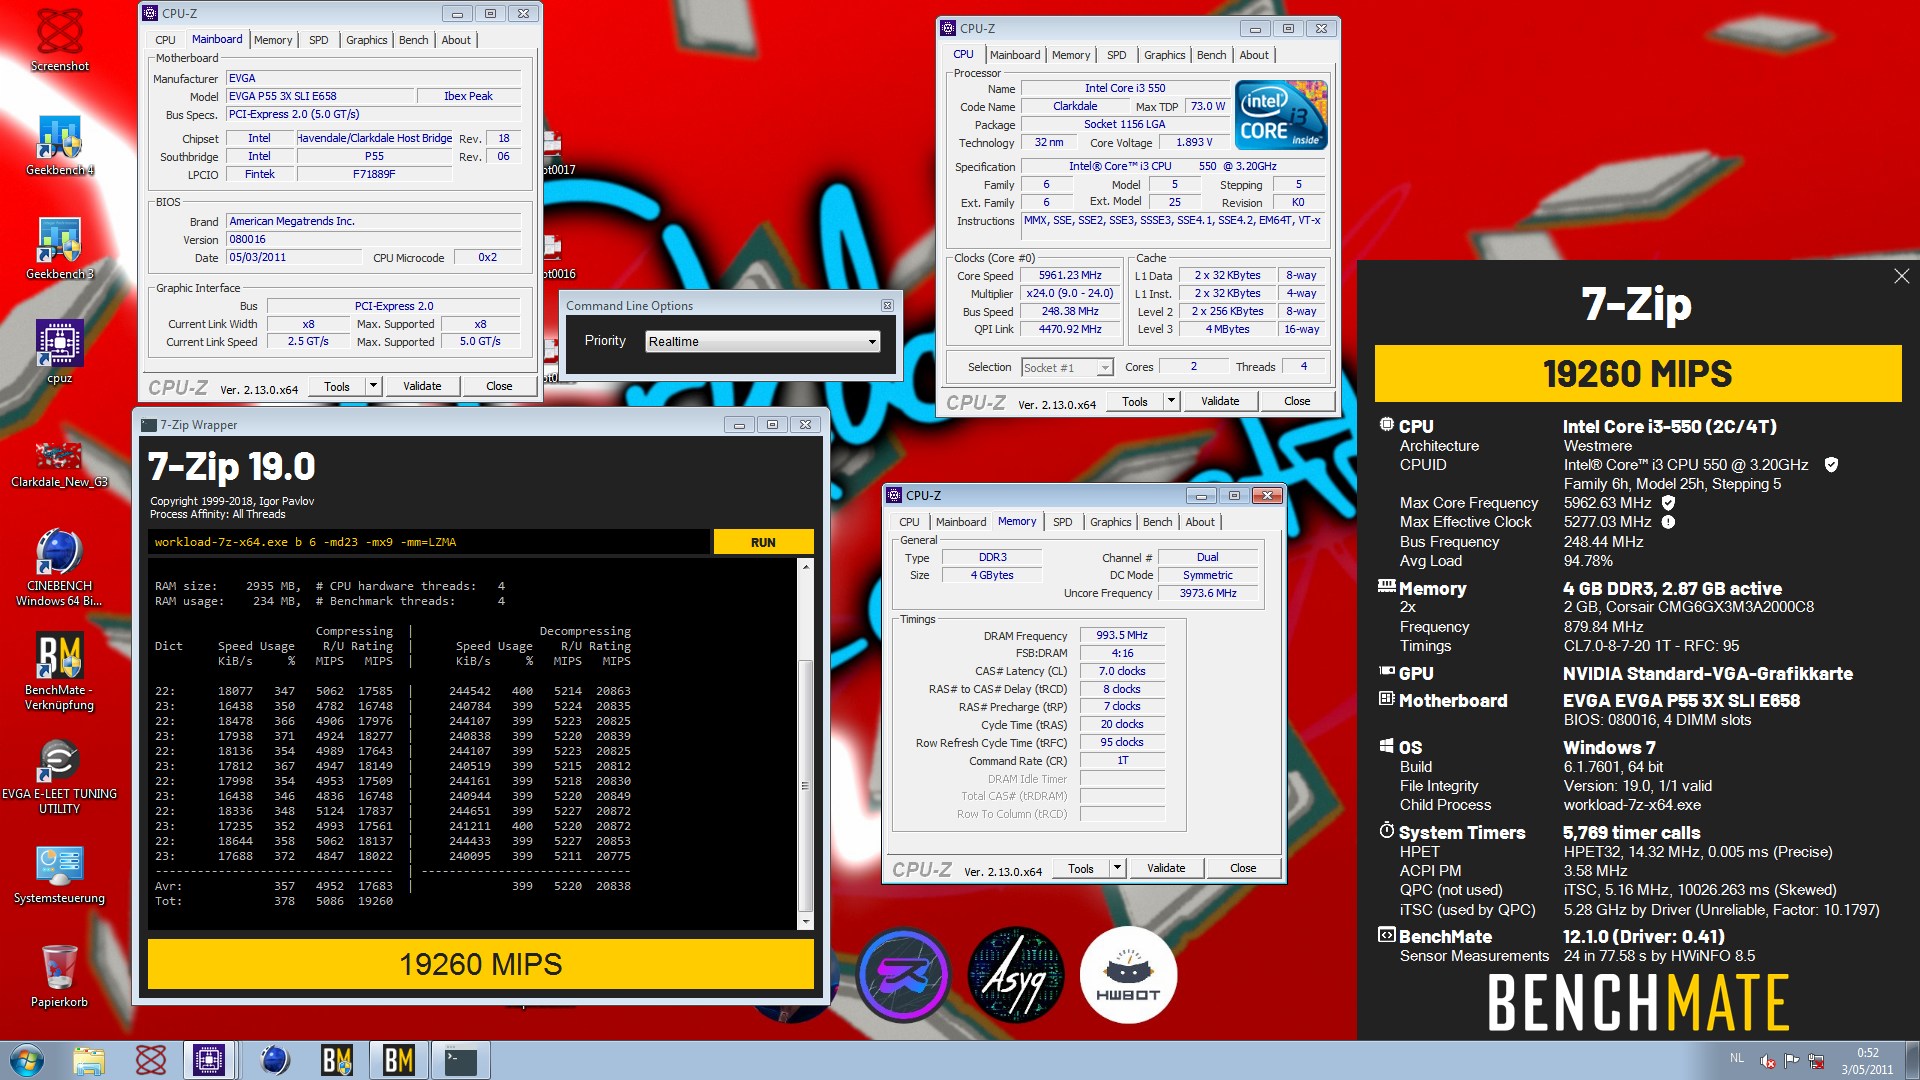Click the taskbar clock showing 0:52
Image resolution: width=1920 pixels, height=1080 pixels.
(x=1867, y=1061)
